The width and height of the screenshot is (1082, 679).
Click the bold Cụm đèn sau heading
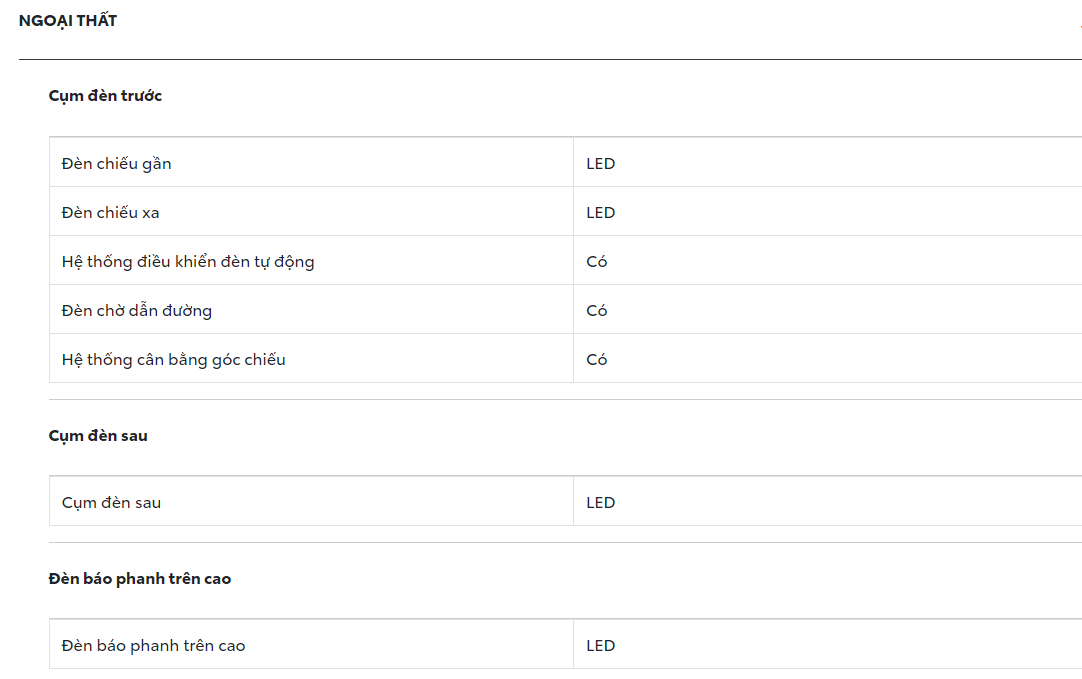point(98,436)
